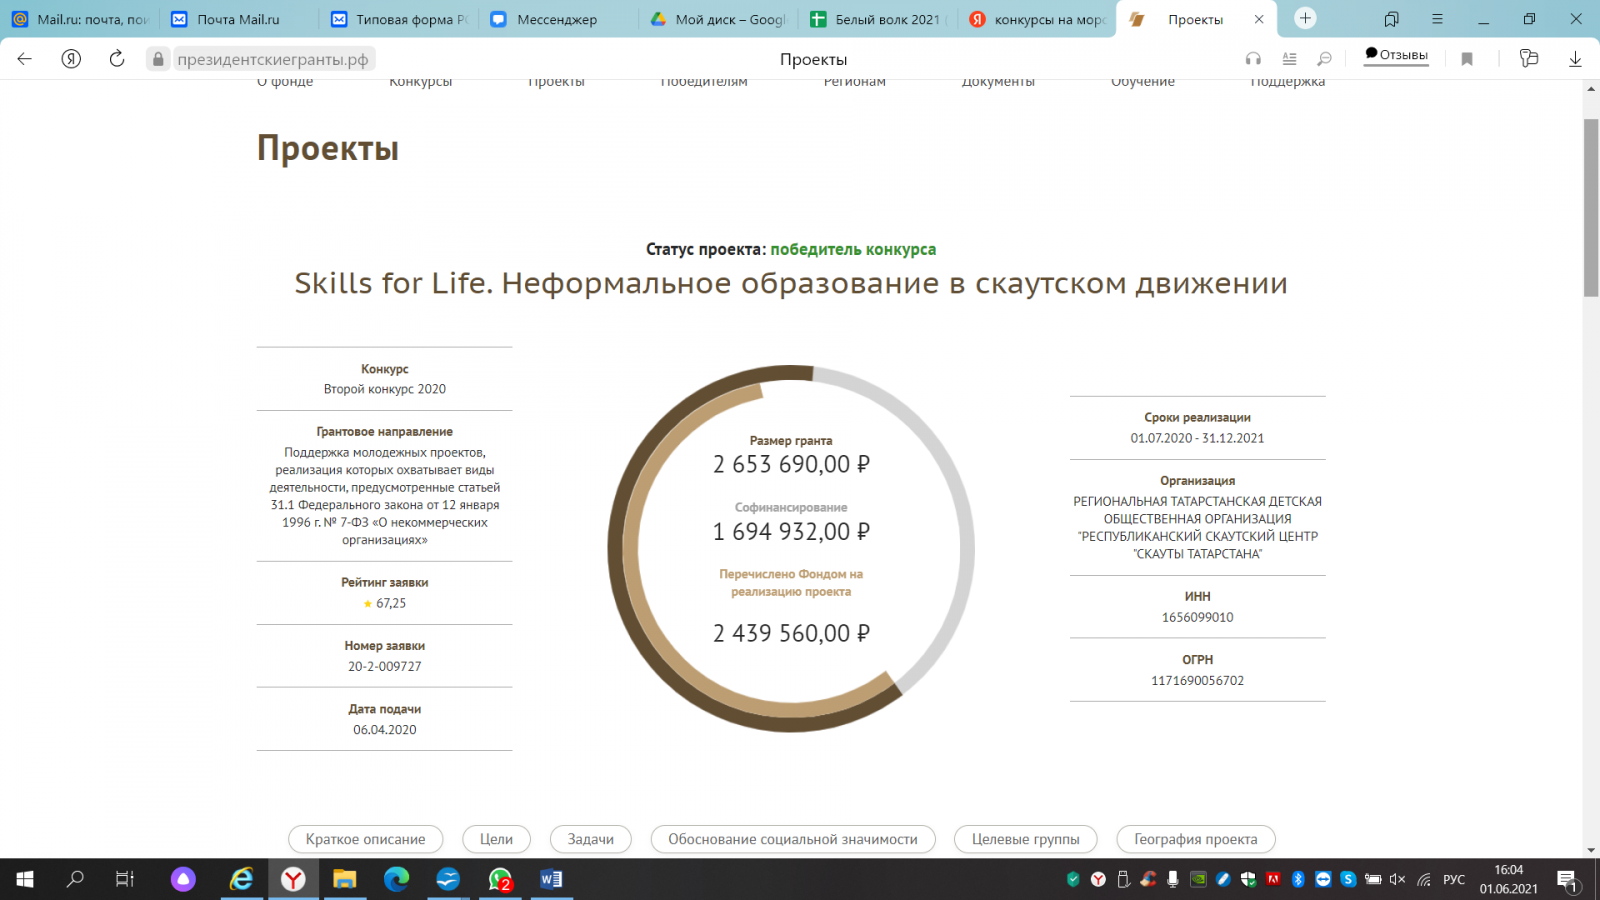Enable reader mode icon in address bar
Screen dimensions: 1600x900
pyautogui.click(x=1289, y=59)
